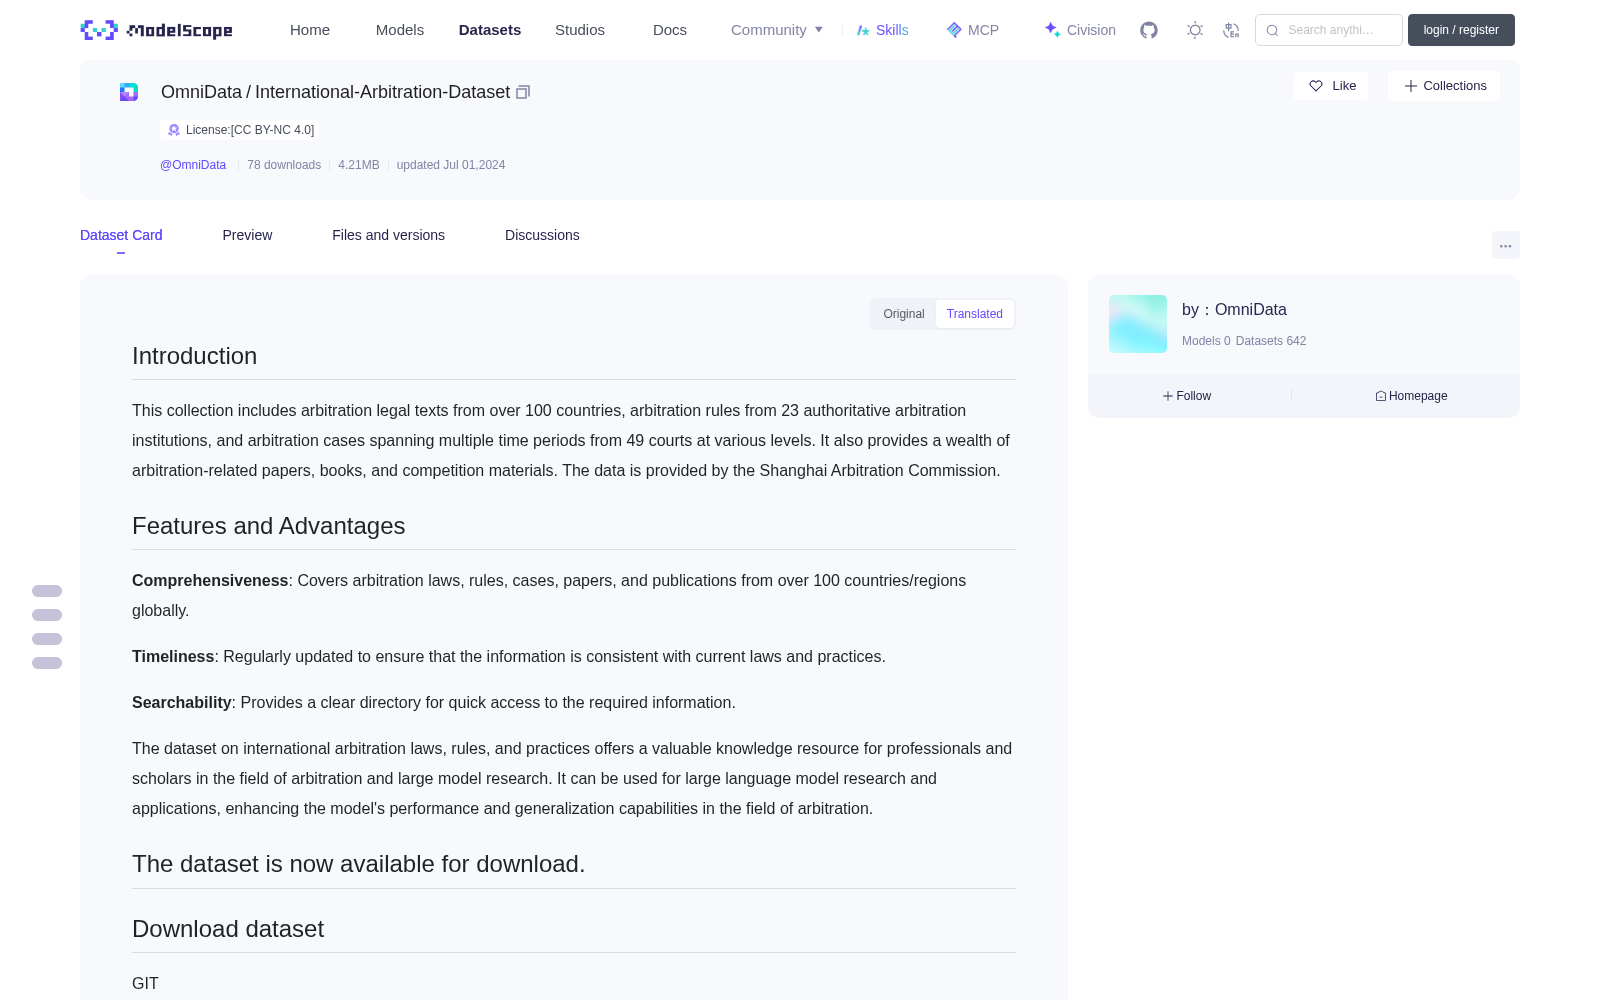Switch to the Dataset Card tab
This screenshot has height=1000, width=1600.
click(x=121, y=235)
